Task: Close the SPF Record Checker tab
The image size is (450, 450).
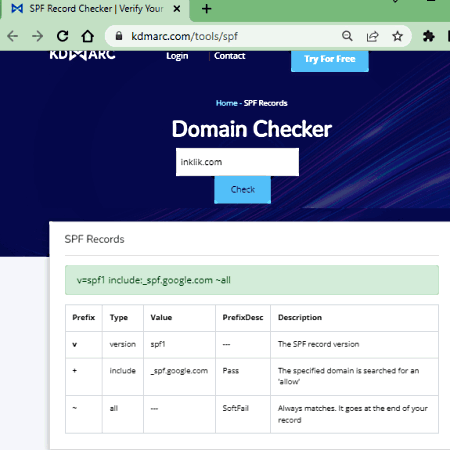Action: pos(177,9)
